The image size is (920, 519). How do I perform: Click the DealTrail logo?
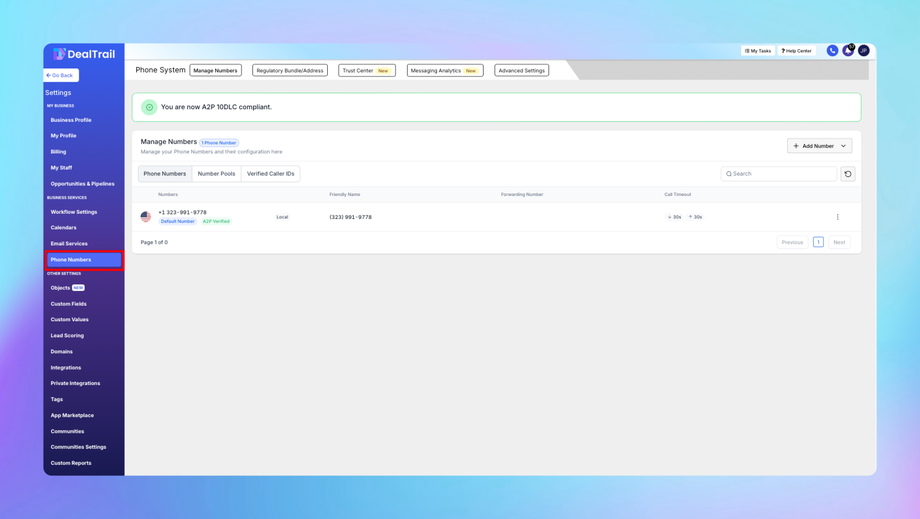click(84, 54)
